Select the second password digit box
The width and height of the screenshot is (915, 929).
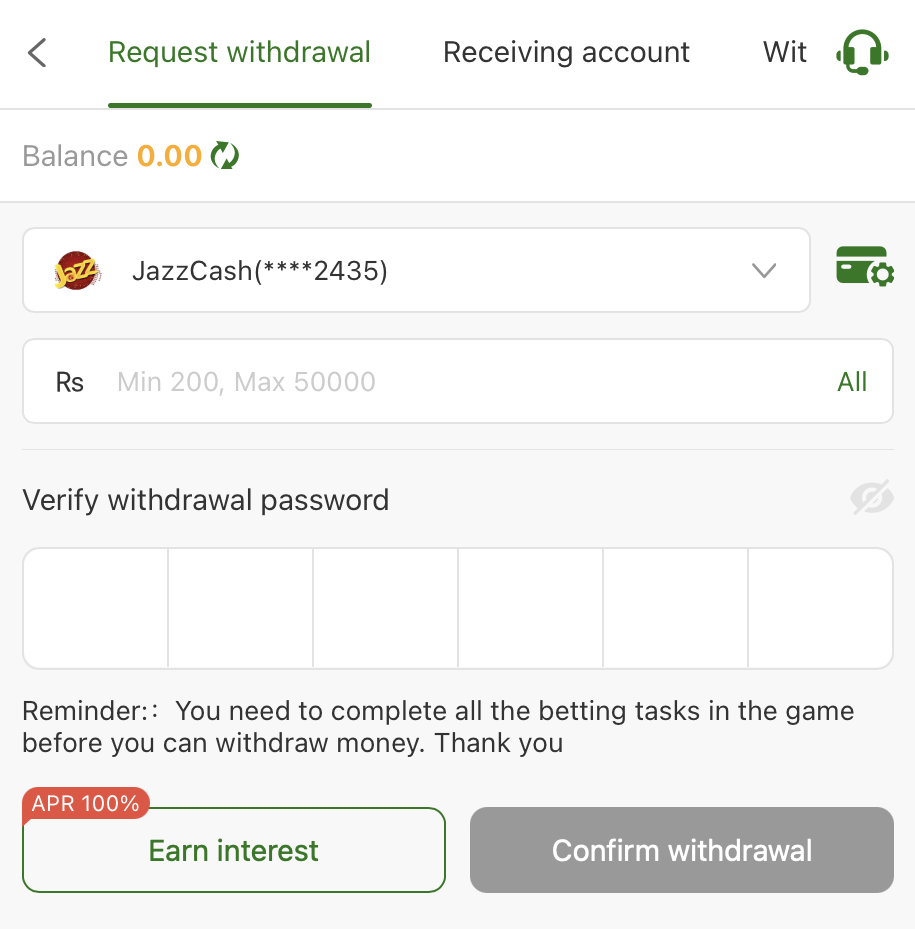[x=240, y=608]
